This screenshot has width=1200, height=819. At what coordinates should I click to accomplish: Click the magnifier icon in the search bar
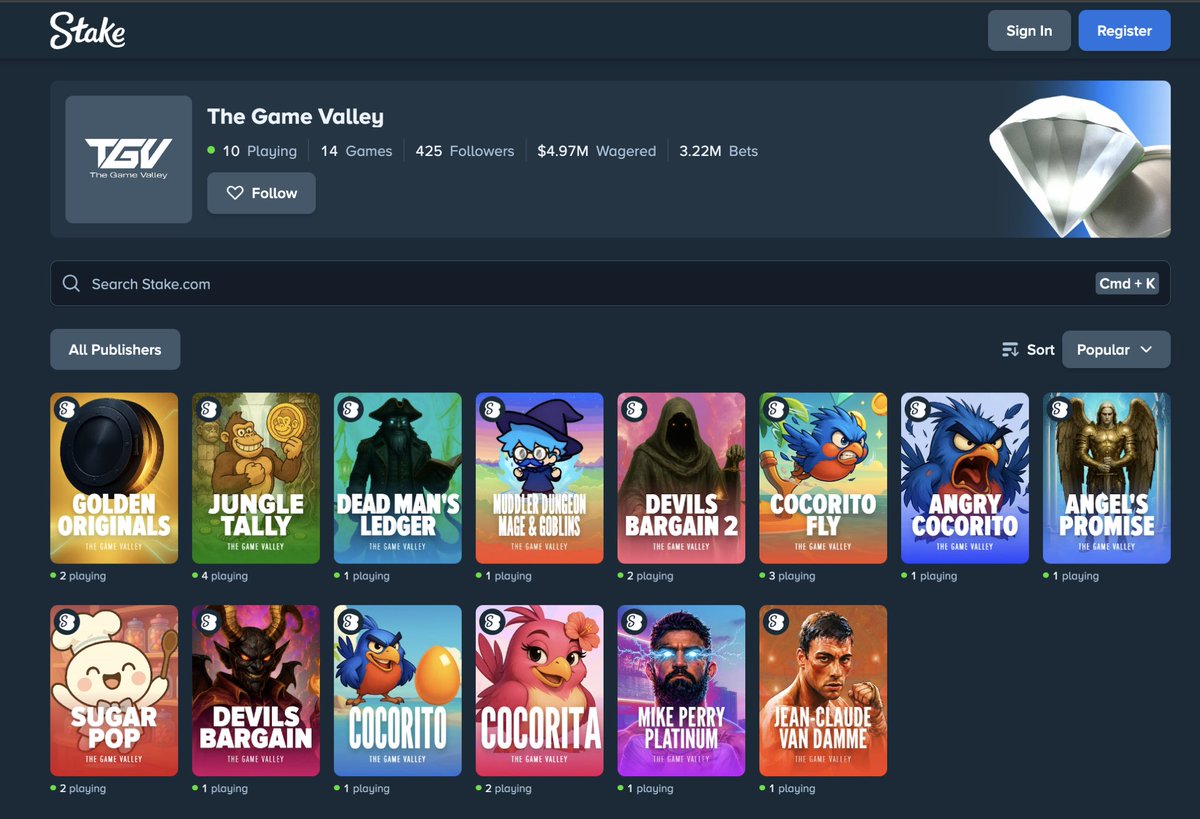coord(71,284)
